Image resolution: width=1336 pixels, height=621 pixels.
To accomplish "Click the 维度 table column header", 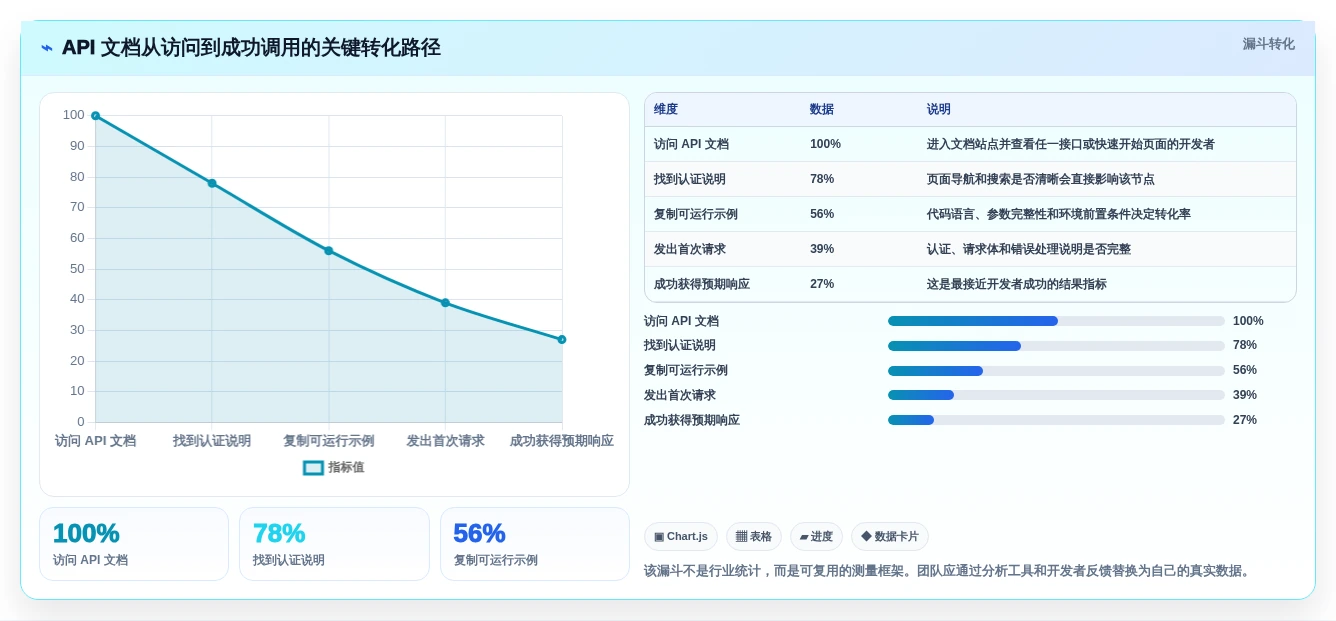I will 666,109.
